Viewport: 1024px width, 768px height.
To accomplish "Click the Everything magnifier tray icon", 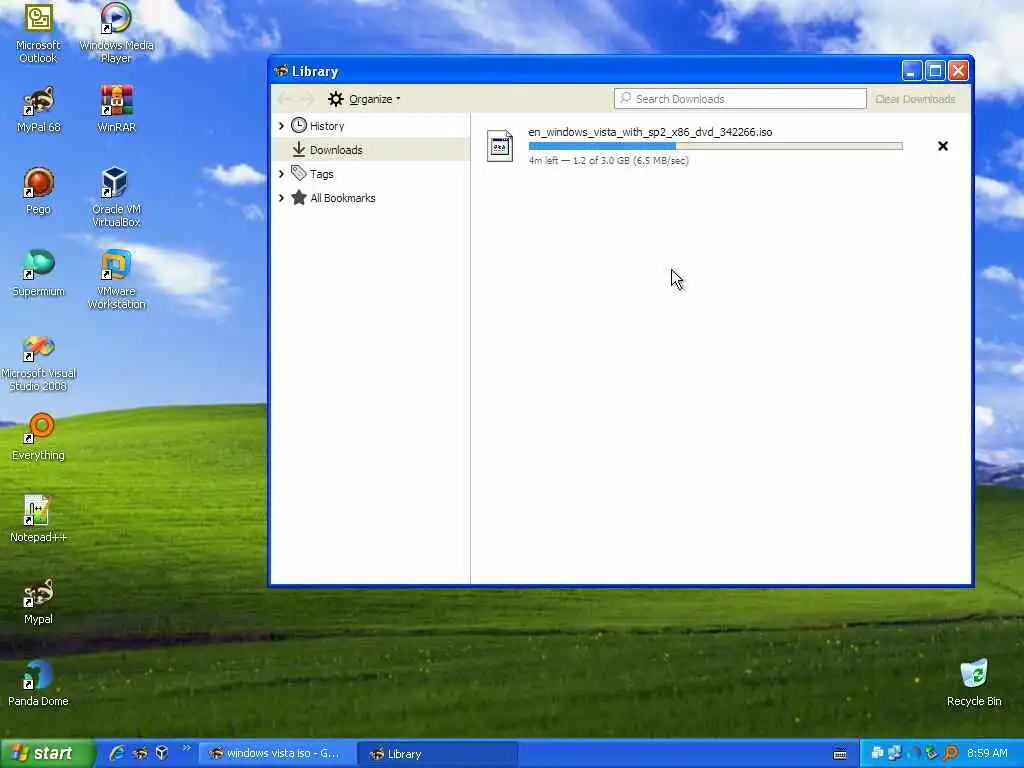I will (x=951, y=754).
